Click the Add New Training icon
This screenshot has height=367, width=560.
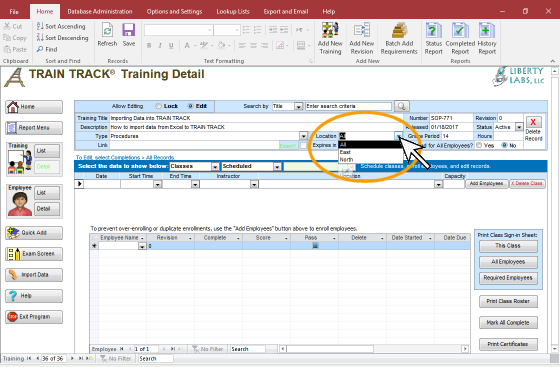click(330, 38)
